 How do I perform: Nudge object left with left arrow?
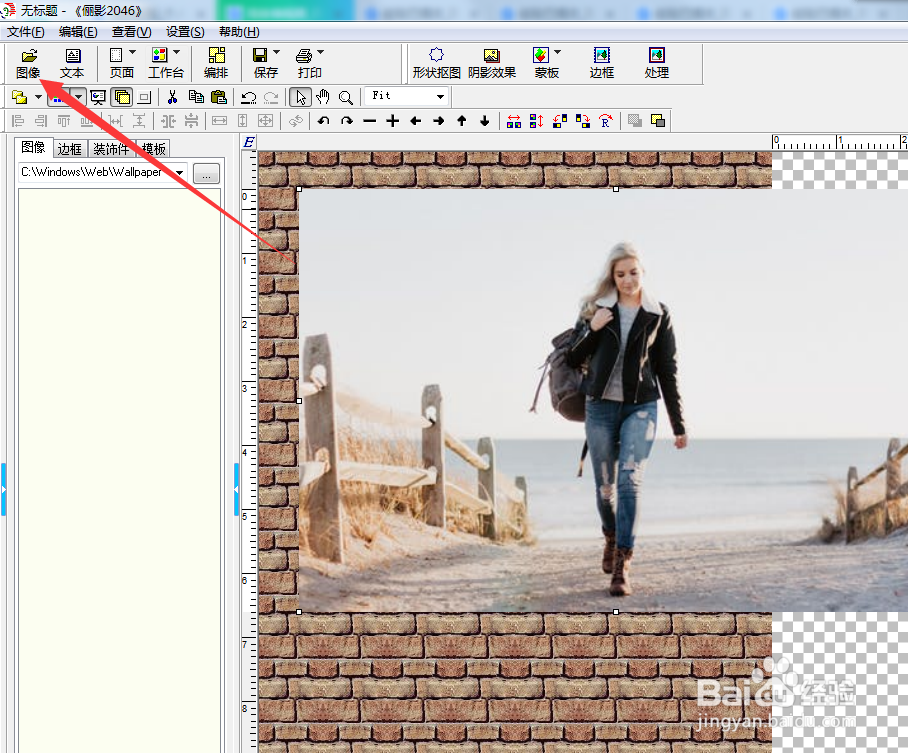(415, 120)
